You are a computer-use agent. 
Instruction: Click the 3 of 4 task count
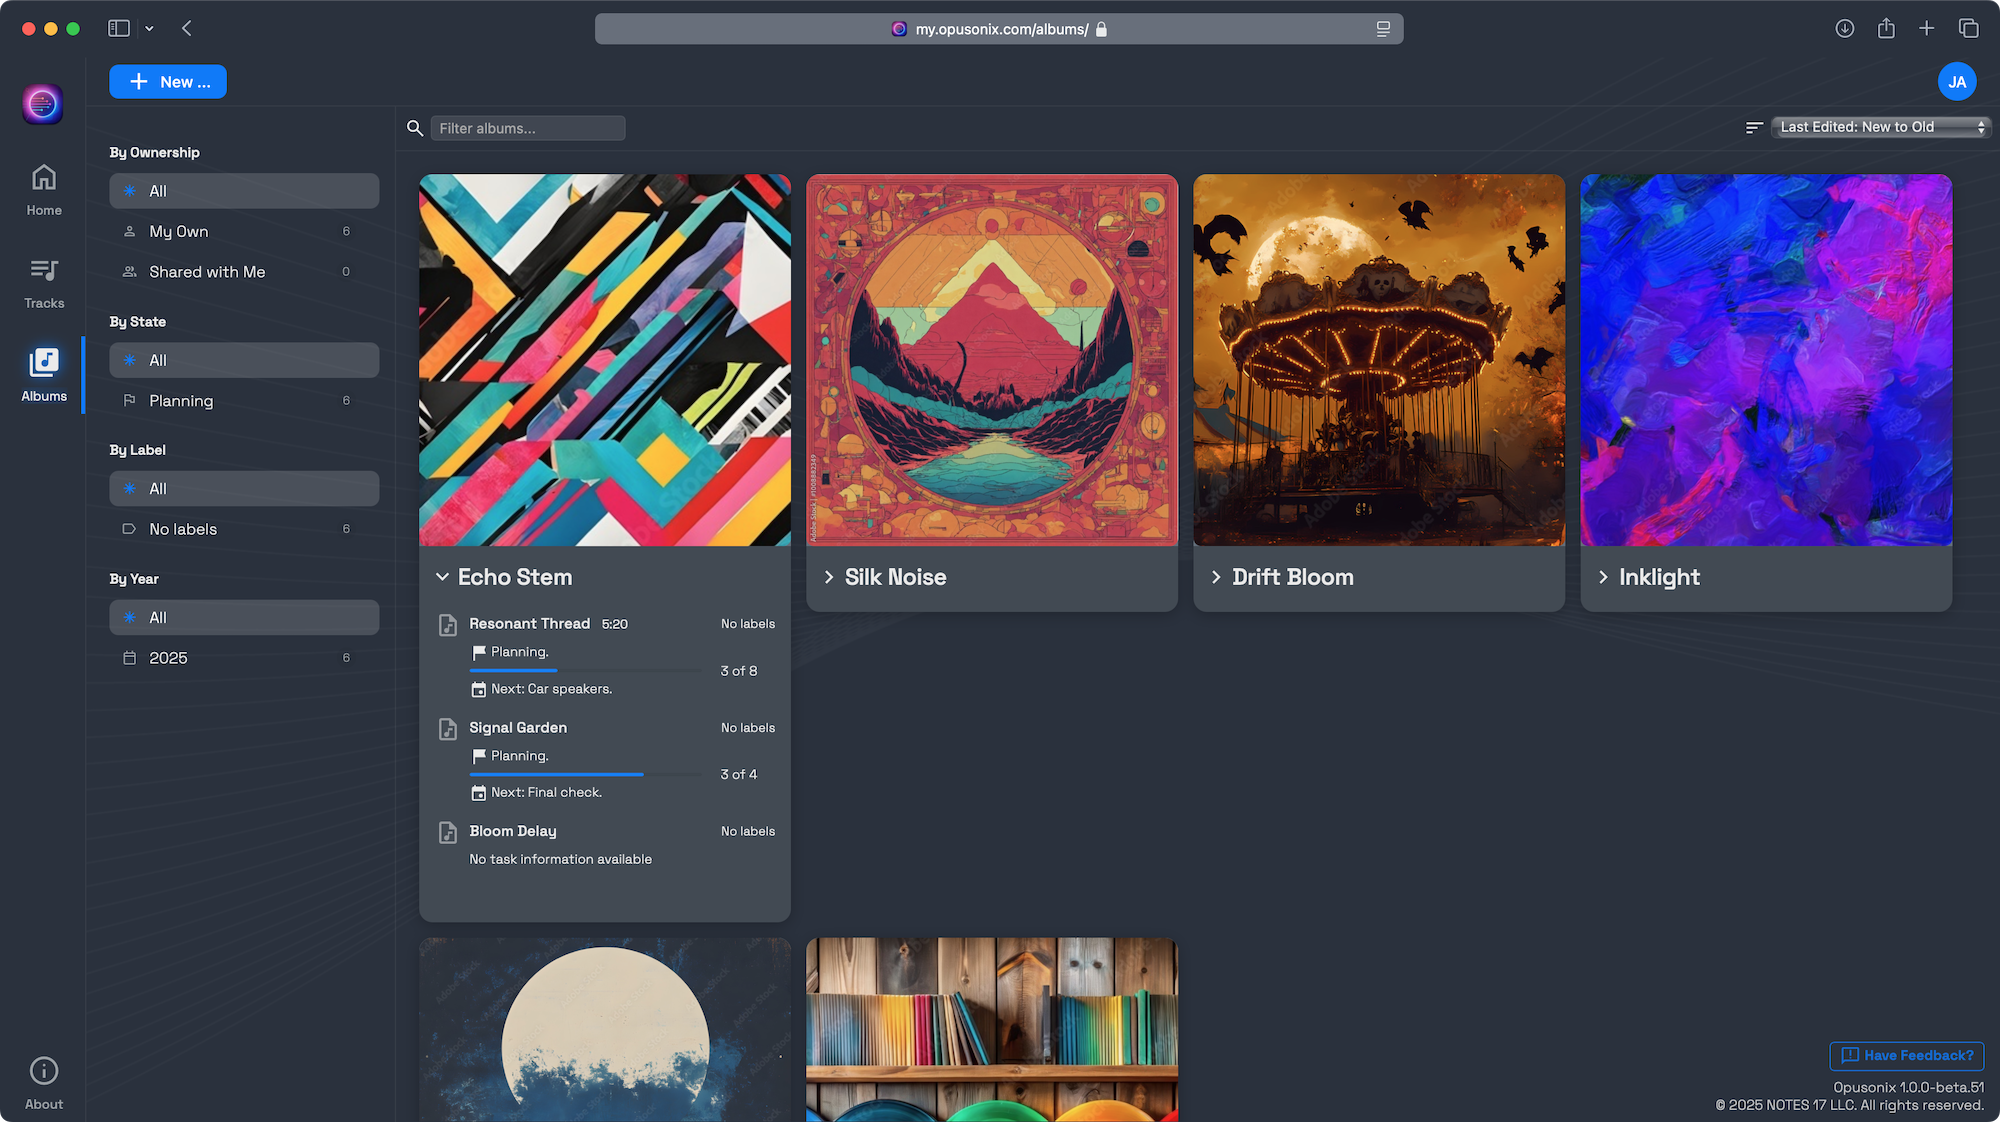pos(739,775)
